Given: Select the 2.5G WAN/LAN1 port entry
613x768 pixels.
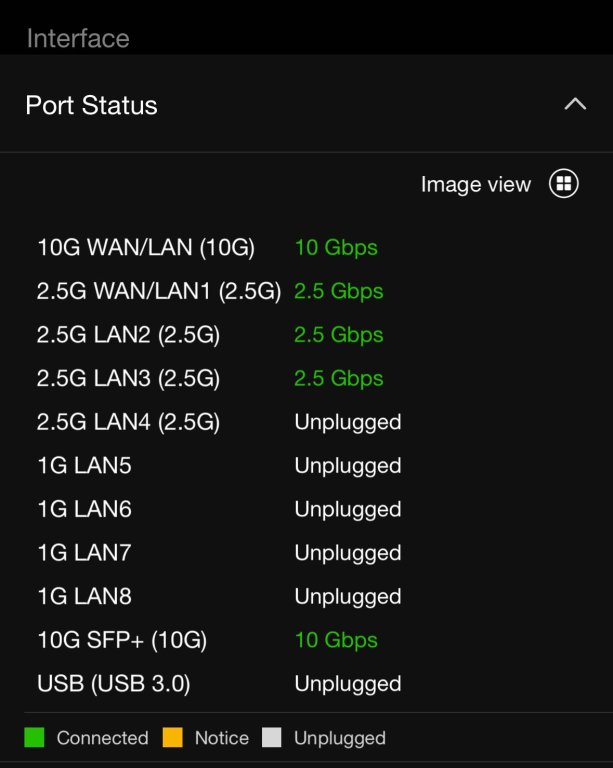Looking at the screenshot, I should click(x=159, y=291).
